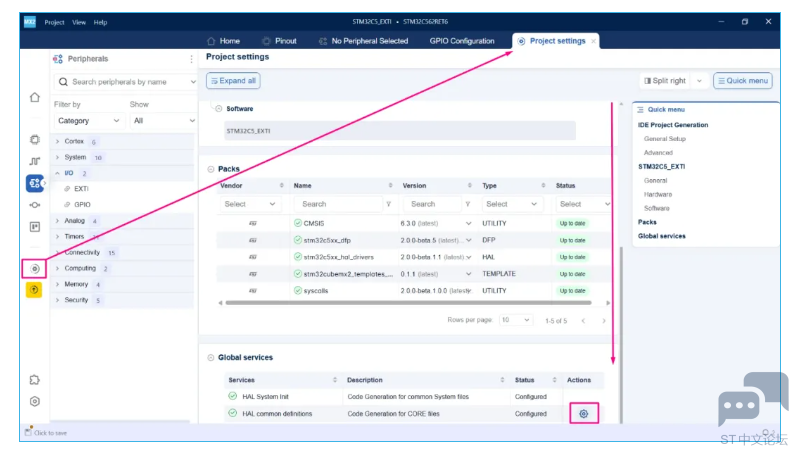Image resolution: width=797 pixels, height=455 pixels.
Task: Click the Expand all button
Action: click(233, 81)
